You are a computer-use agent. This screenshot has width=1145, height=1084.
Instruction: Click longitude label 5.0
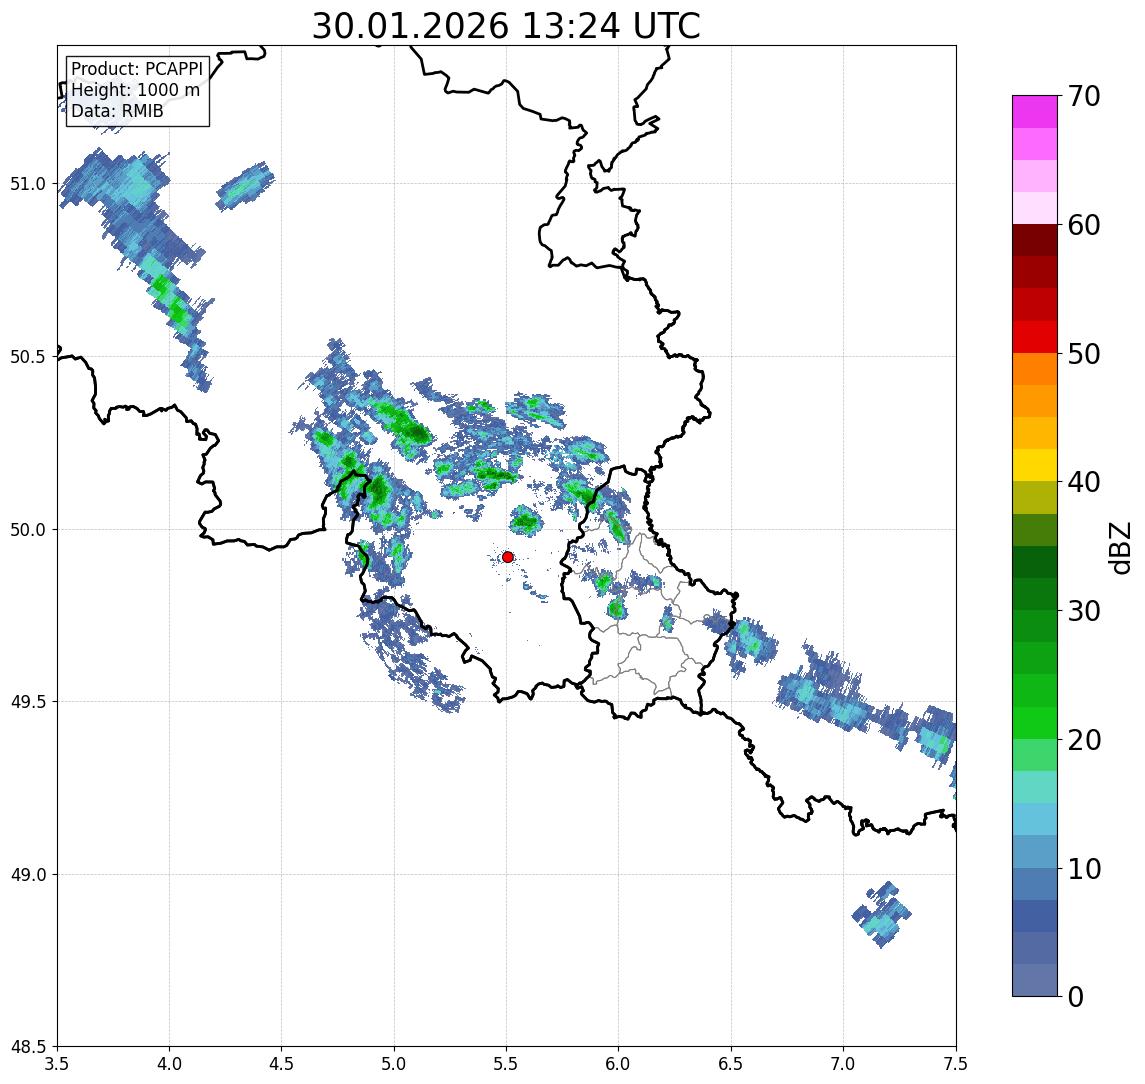click(x=394, y=1064)
